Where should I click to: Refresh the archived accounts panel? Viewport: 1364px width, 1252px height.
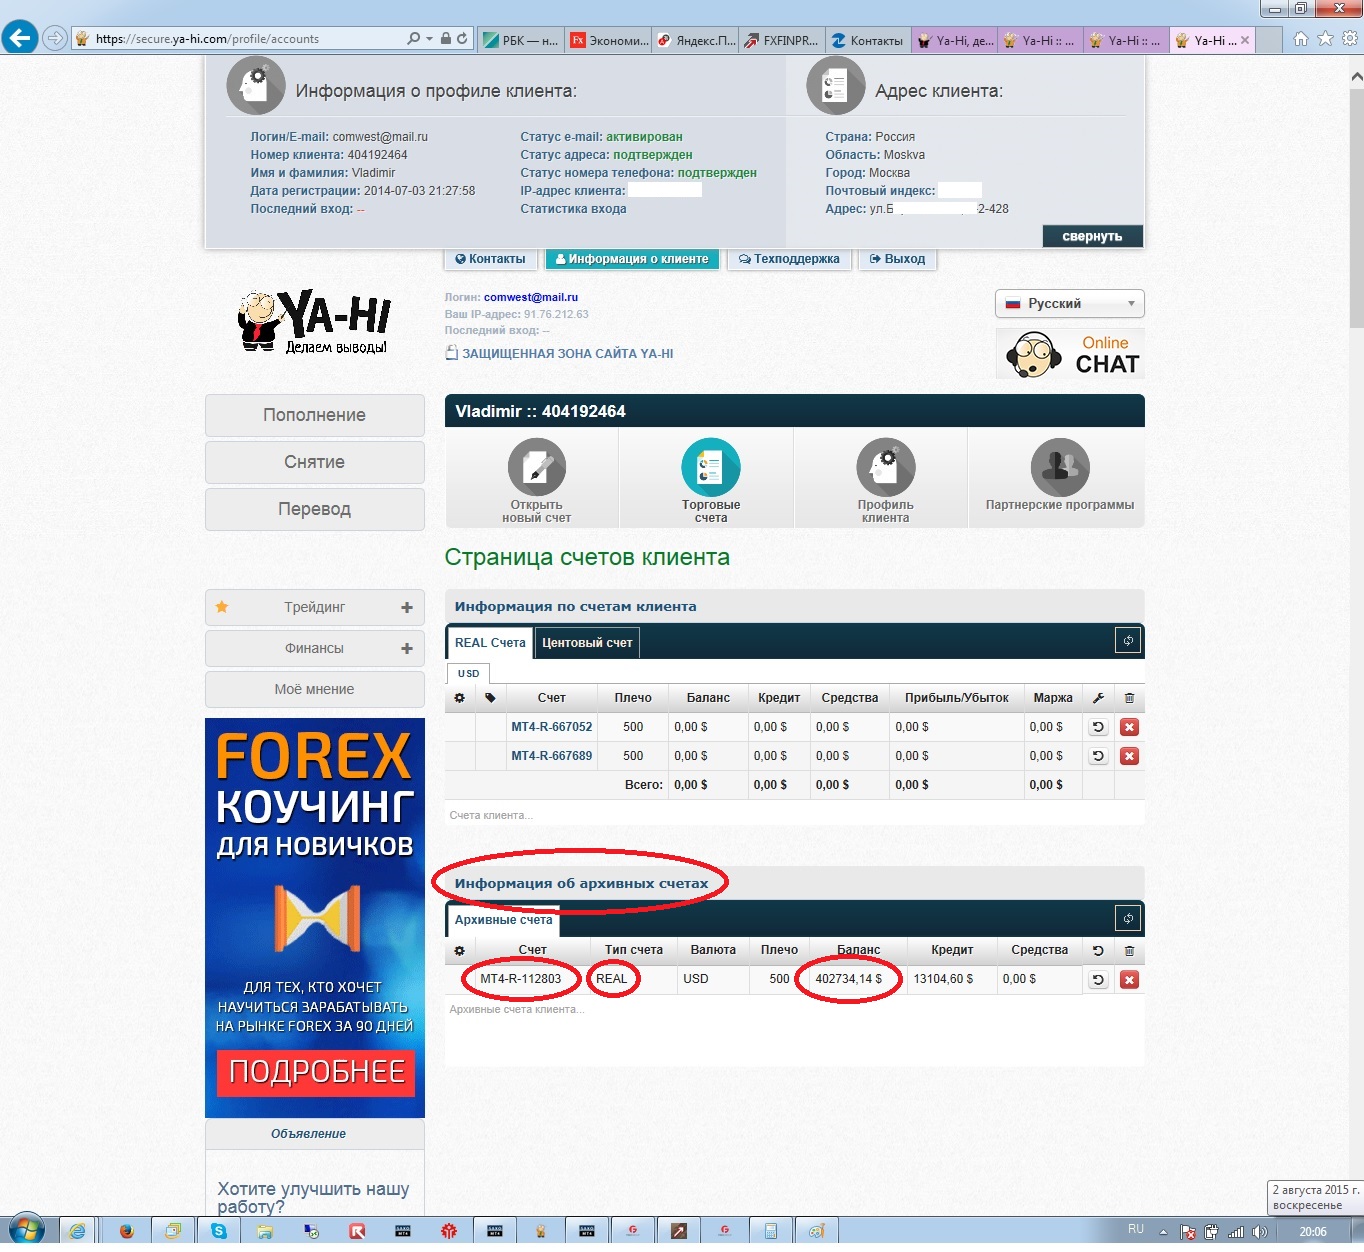[x=1128, y=918]
